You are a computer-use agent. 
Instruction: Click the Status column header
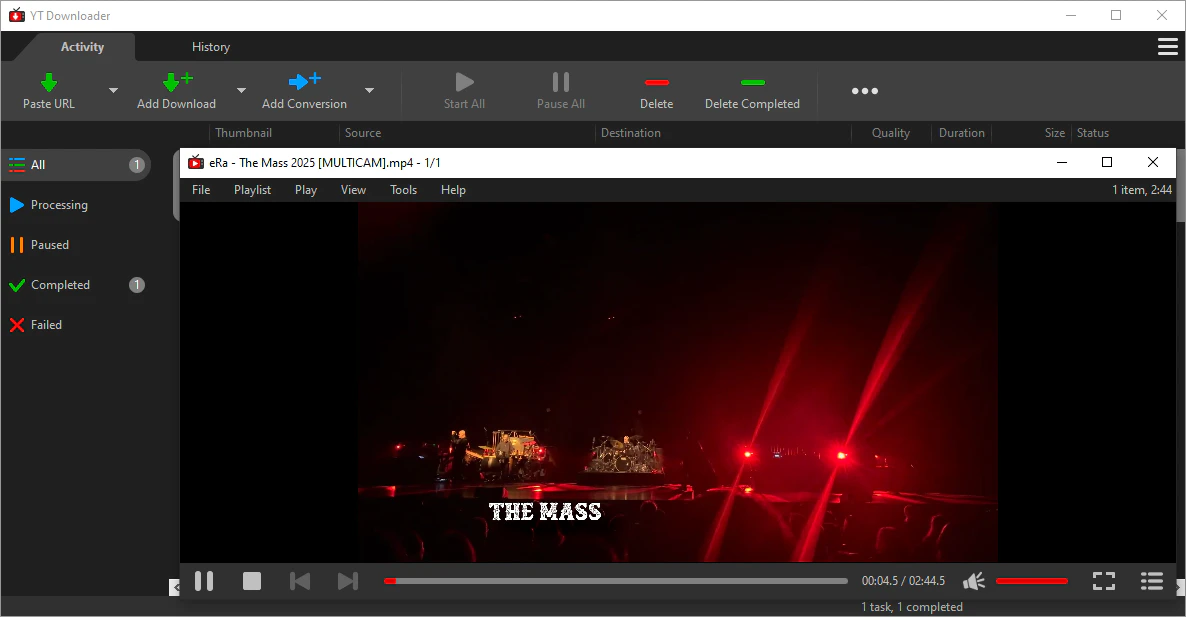click(x=1092, y=133)
